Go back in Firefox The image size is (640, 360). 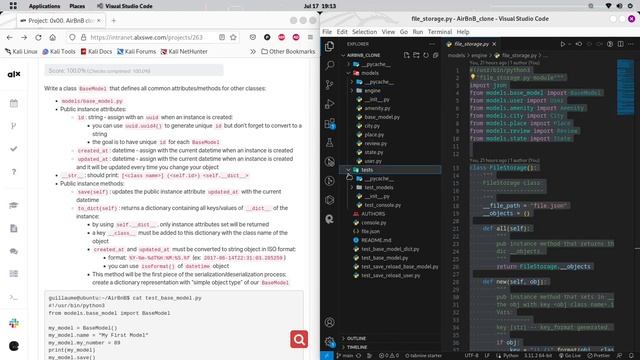coord(10,37)
